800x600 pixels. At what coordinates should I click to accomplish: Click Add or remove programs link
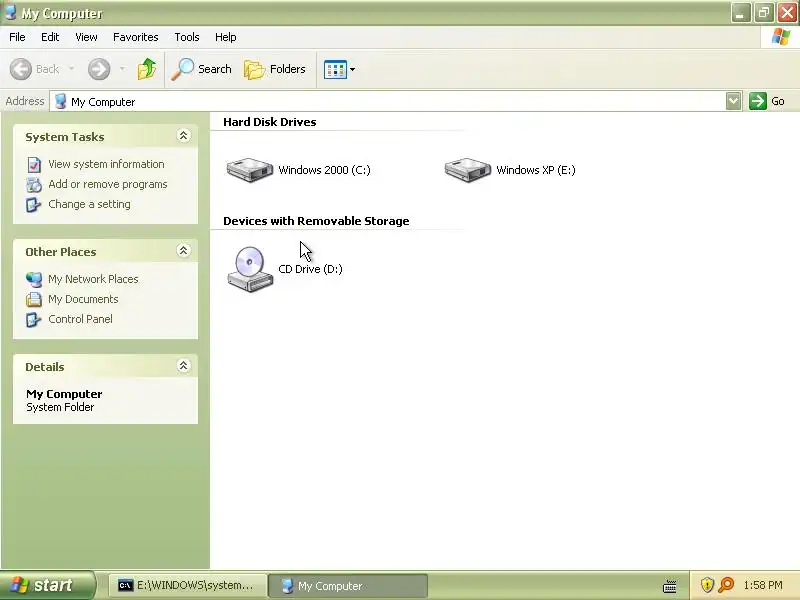coord(108,184)
